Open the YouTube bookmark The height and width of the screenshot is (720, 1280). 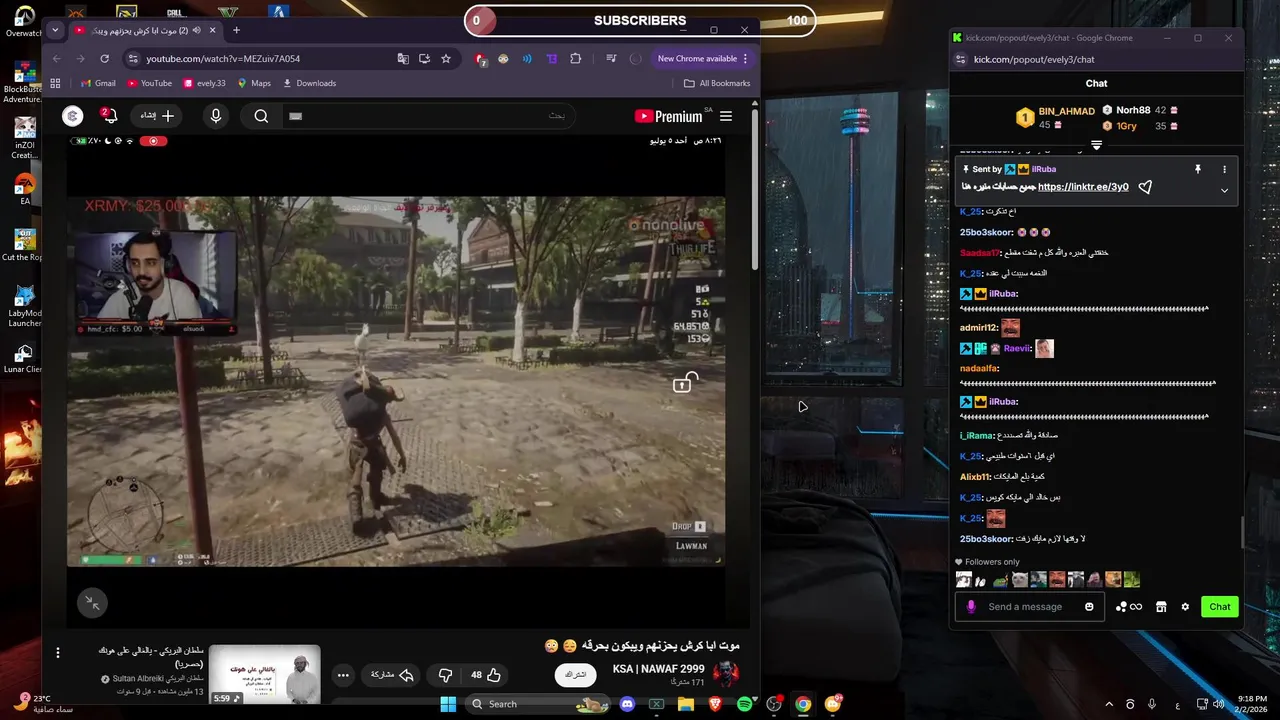[149, 83]
